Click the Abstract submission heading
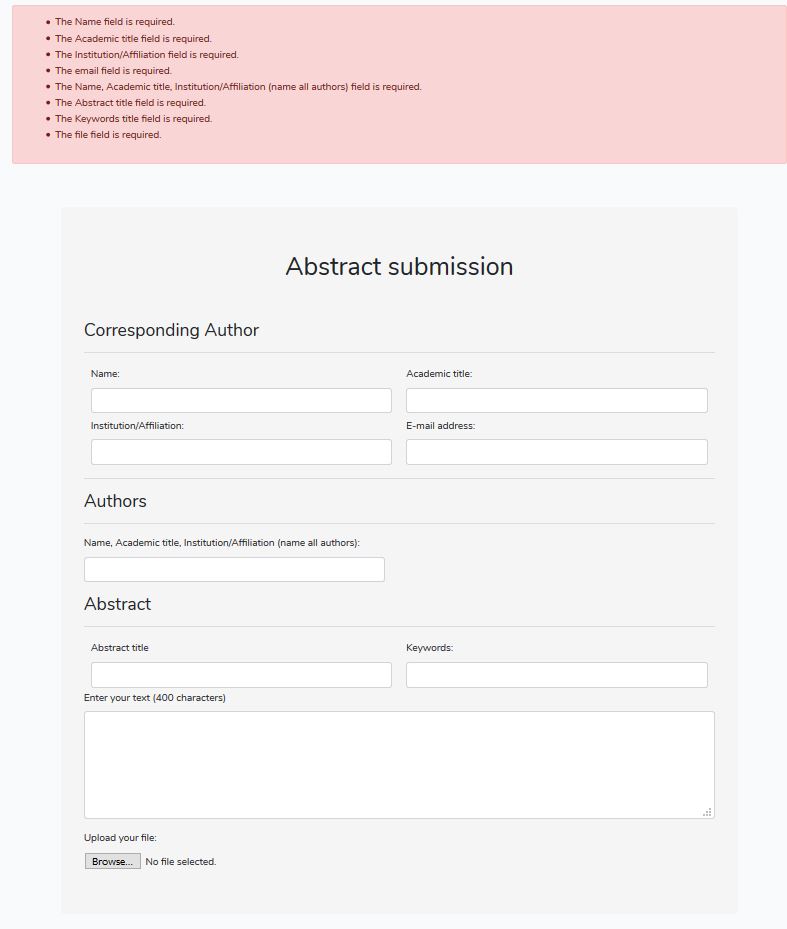Viewport: 787px width, 929px height. pyautogui.click(x=399, y=266)
